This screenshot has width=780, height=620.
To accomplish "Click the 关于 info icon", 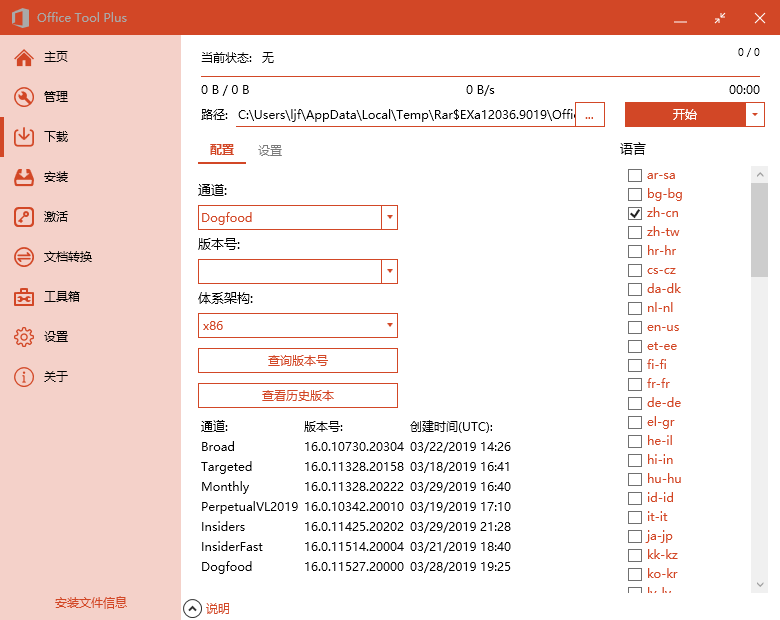I will tap(24, 377).
